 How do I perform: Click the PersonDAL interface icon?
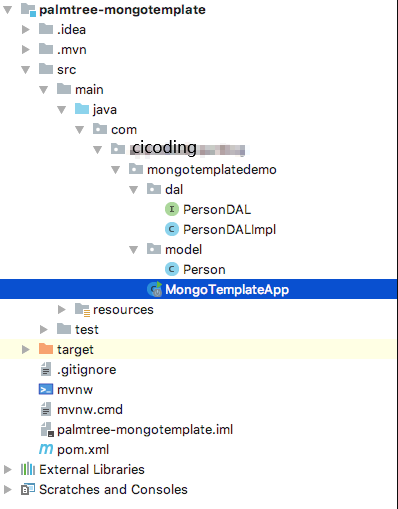coord(172,209)
